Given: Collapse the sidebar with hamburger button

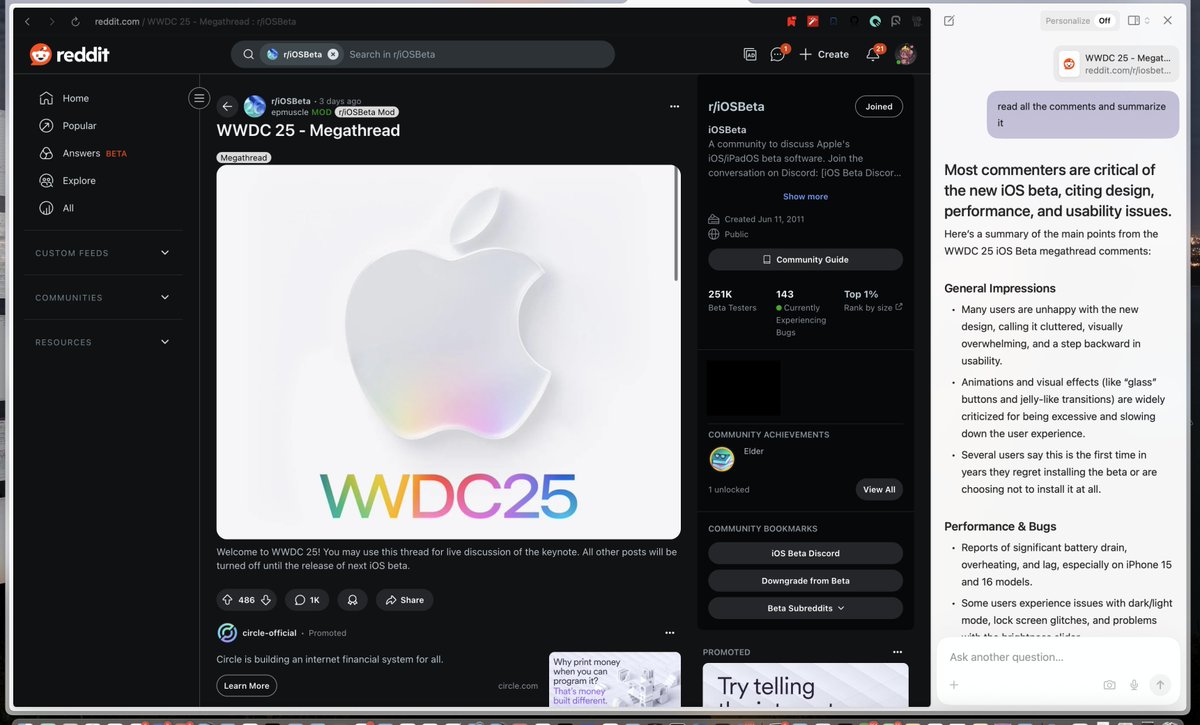Looking at the screenshot, I should point(199,98).
